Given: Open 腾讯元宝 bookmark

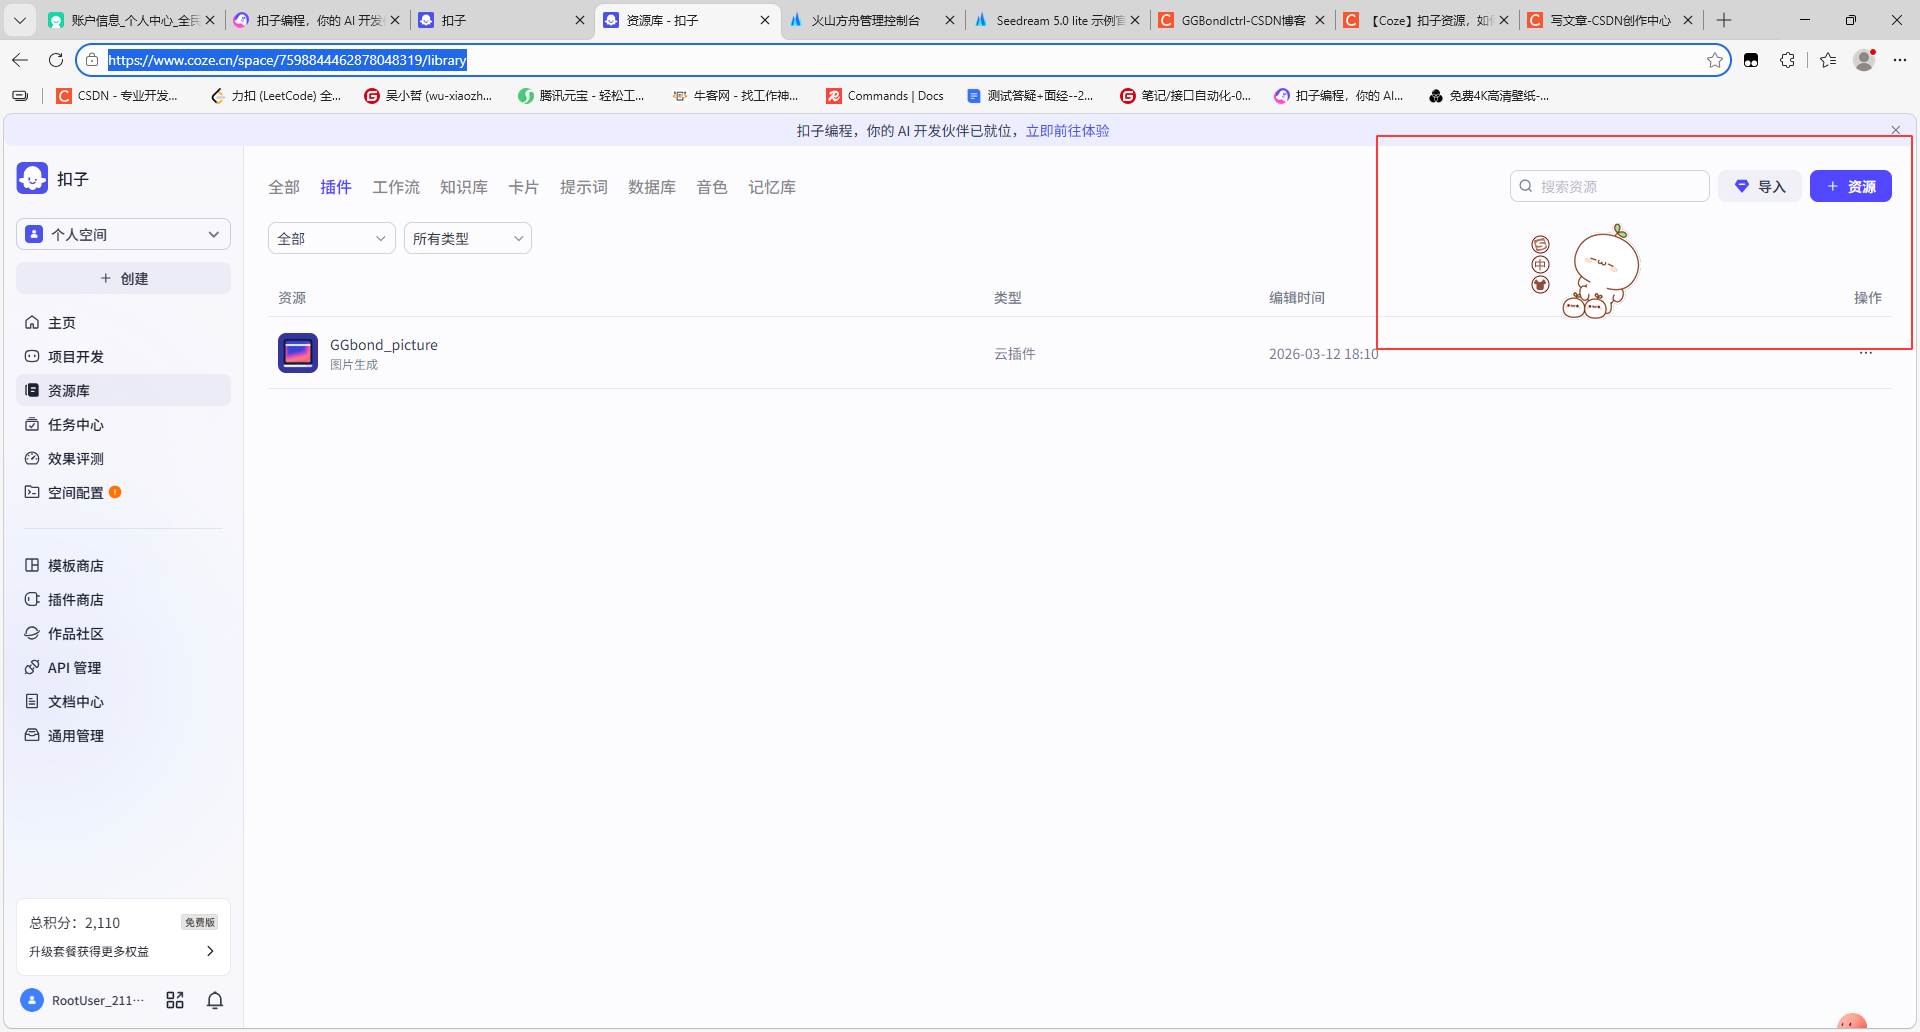Looking at the screenshot, I should [581, 96].
